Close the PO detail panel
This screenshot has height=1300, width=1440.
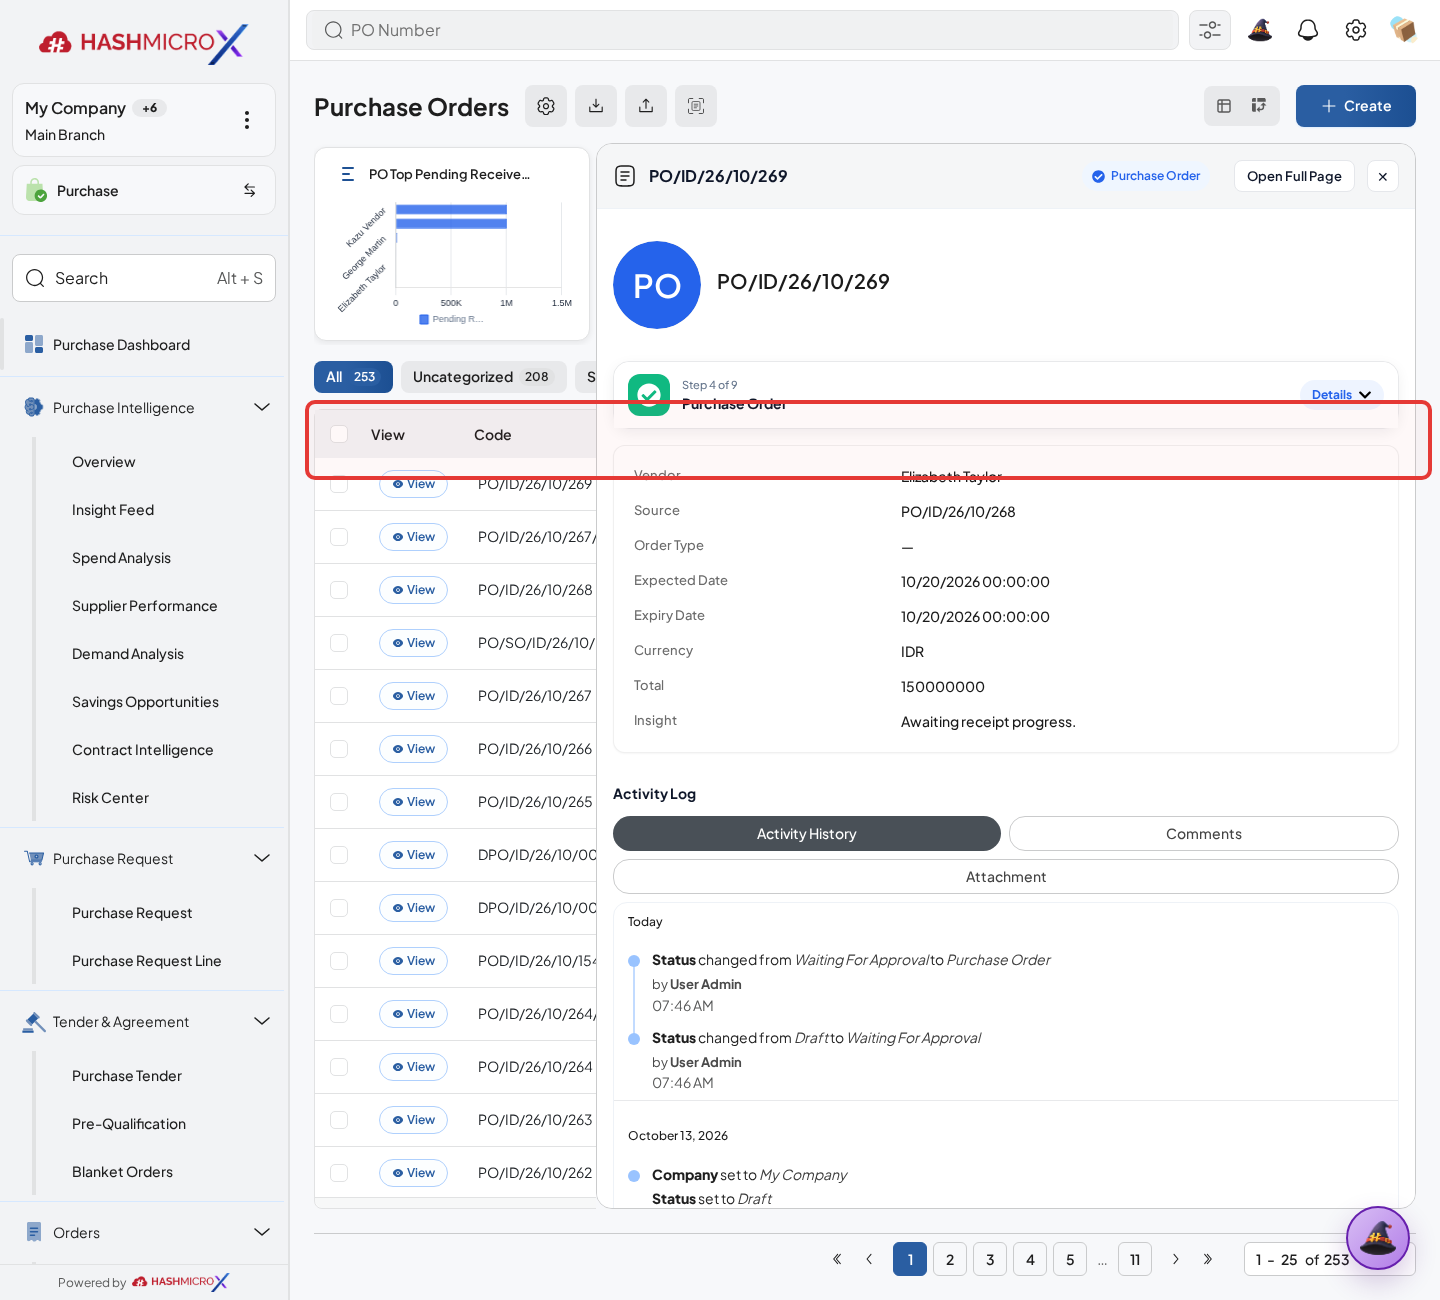click(x=1383, y=176)
